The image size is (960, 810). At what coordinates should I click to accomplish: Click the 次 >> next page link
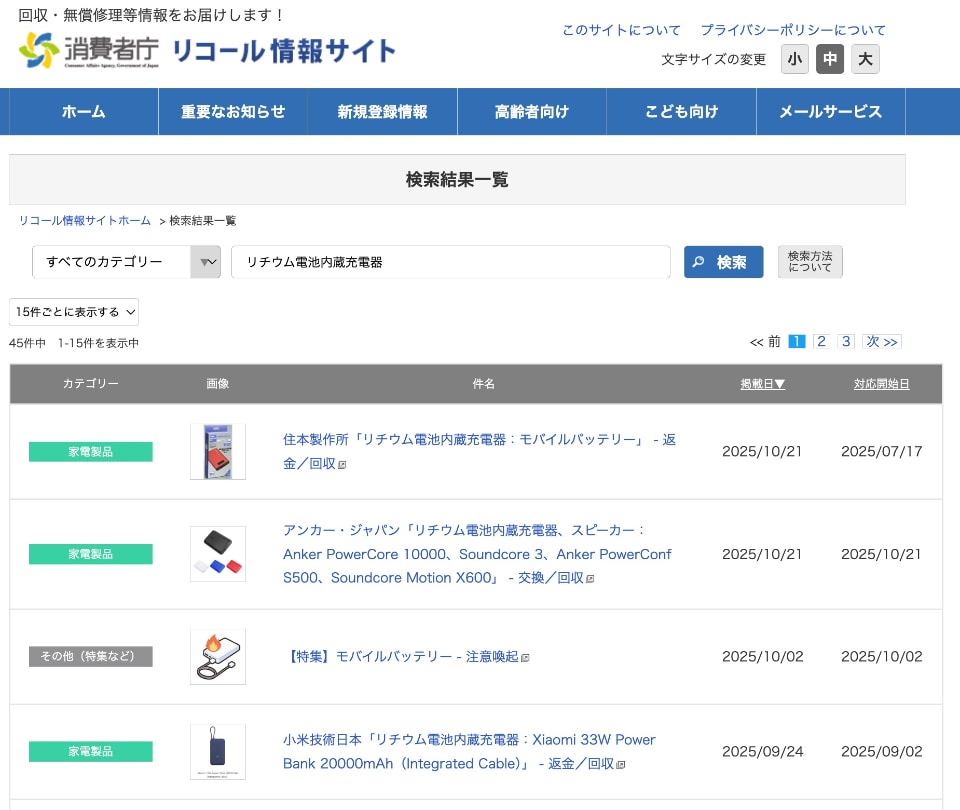882,342
